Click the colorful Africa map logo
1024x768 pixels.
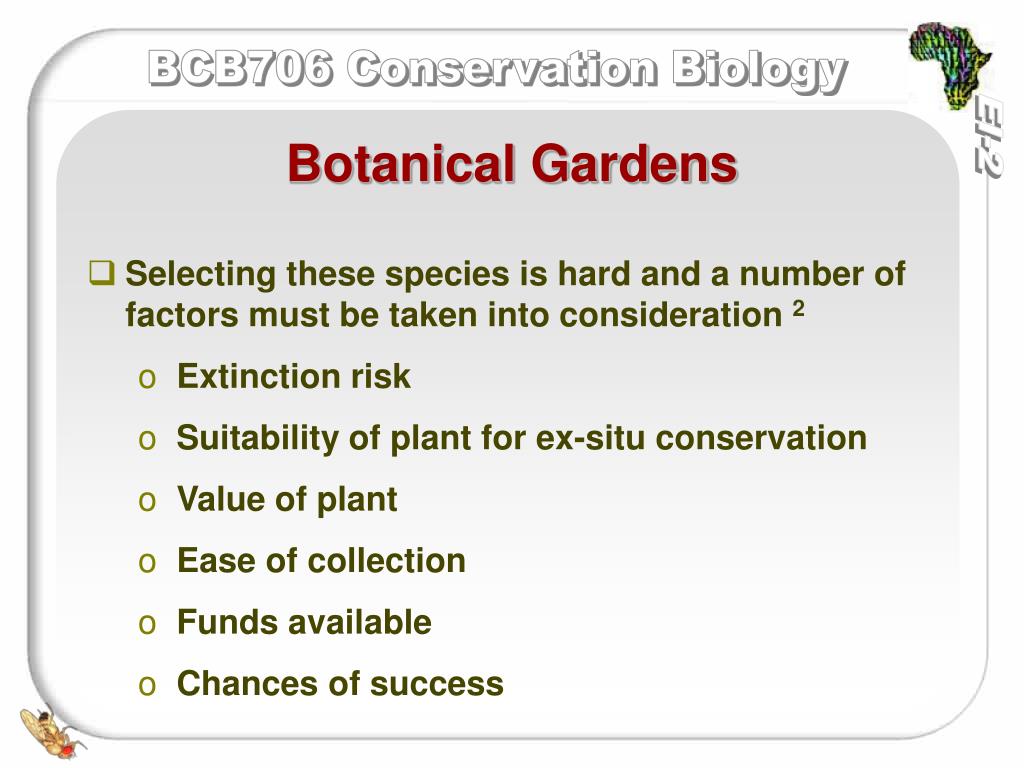pyautogui.click(x=950, y=64)
